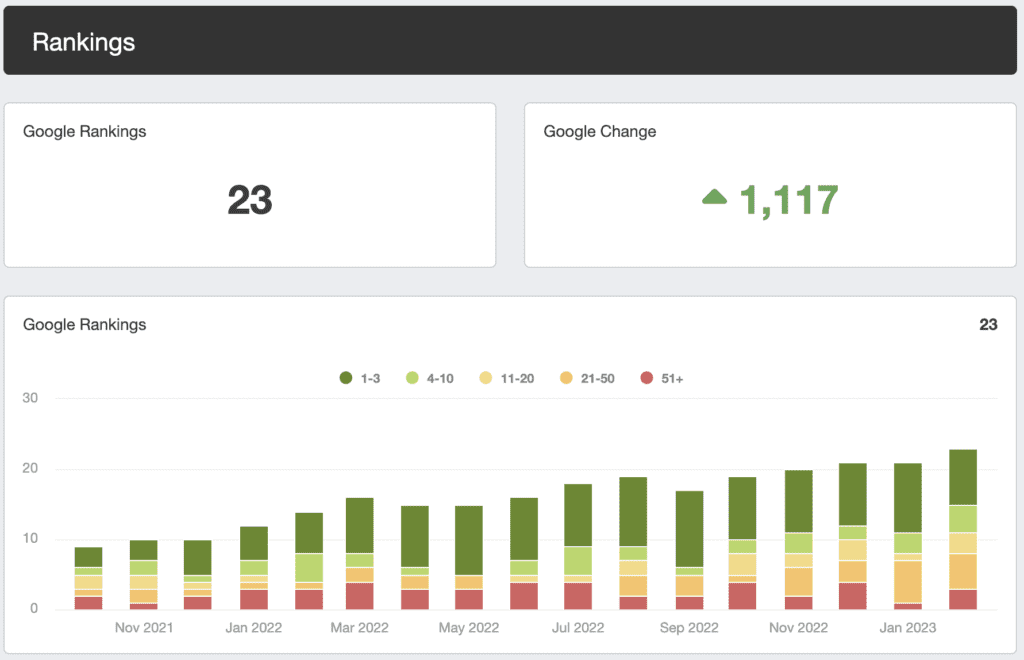Screen dimensions: 1024x660
Task: Click the bar above Mar 2022
Action: click(359, 554)
